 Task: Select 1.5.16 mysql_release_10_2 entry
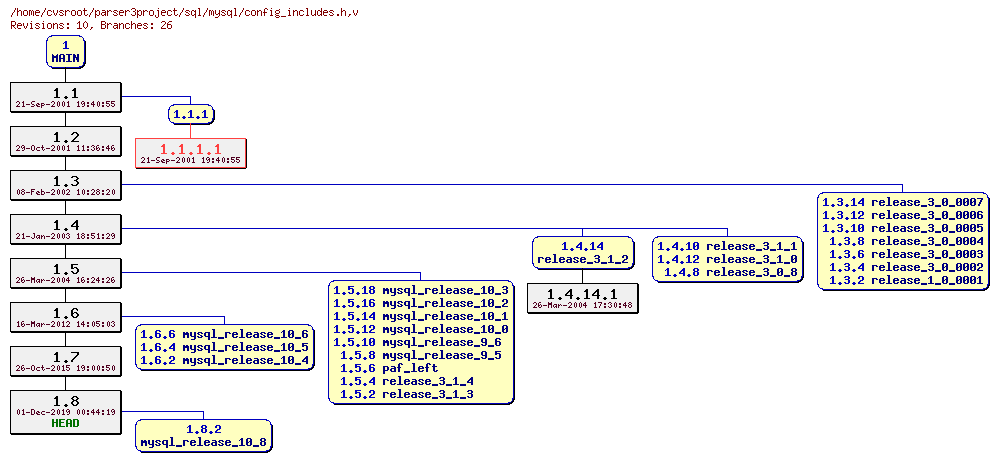tap(421, 303)
